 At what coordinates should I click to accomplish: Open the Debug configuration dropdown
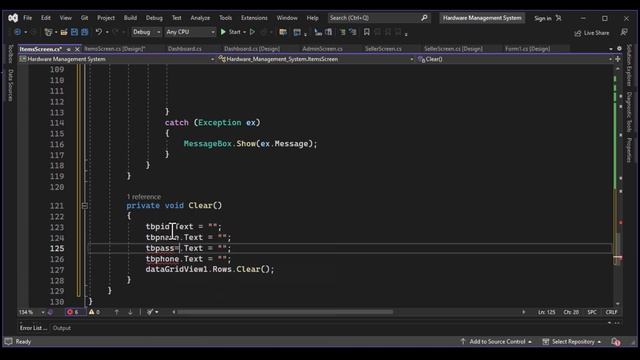tap(146, 32)
